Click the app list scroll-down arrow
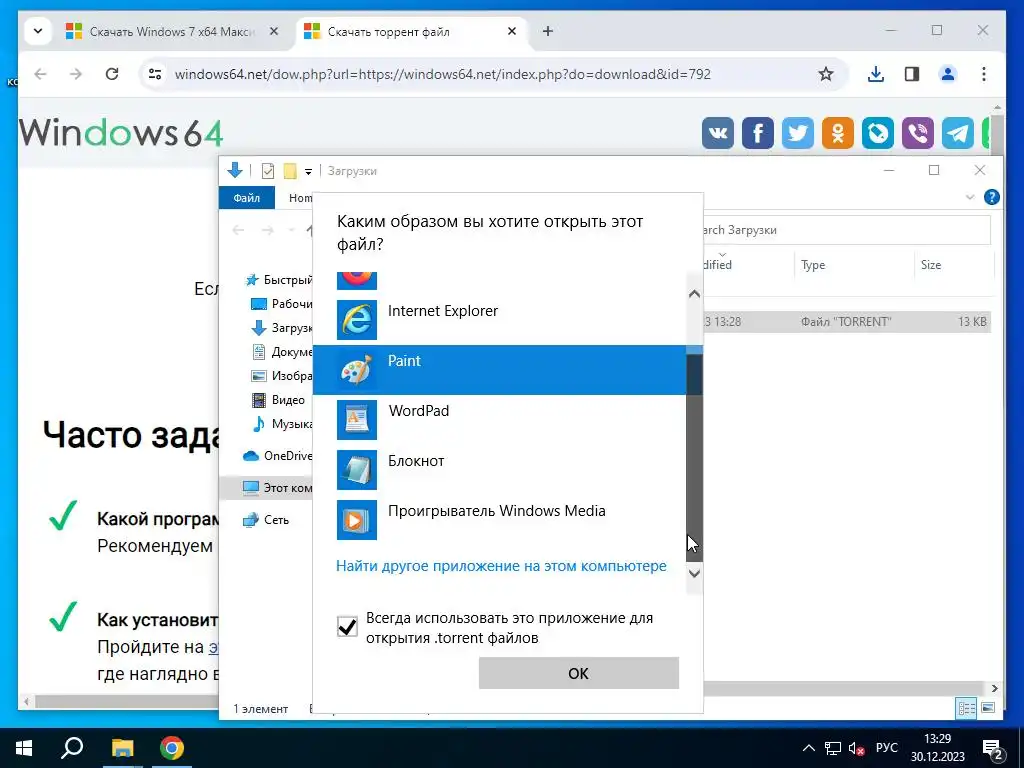This screenshot has height=768, width=1024. (694, 573)
